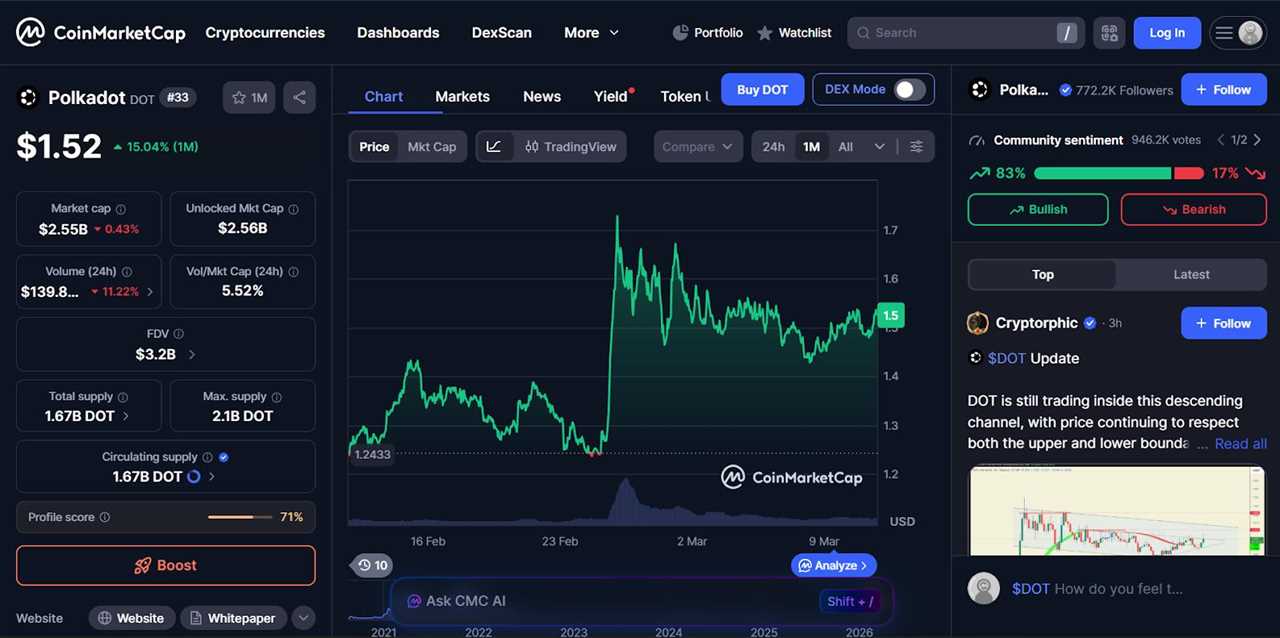The image size is (1280, 638).
Task: Switch the chart from Price to Mkt Cap
Action: (x=432, y=146)
